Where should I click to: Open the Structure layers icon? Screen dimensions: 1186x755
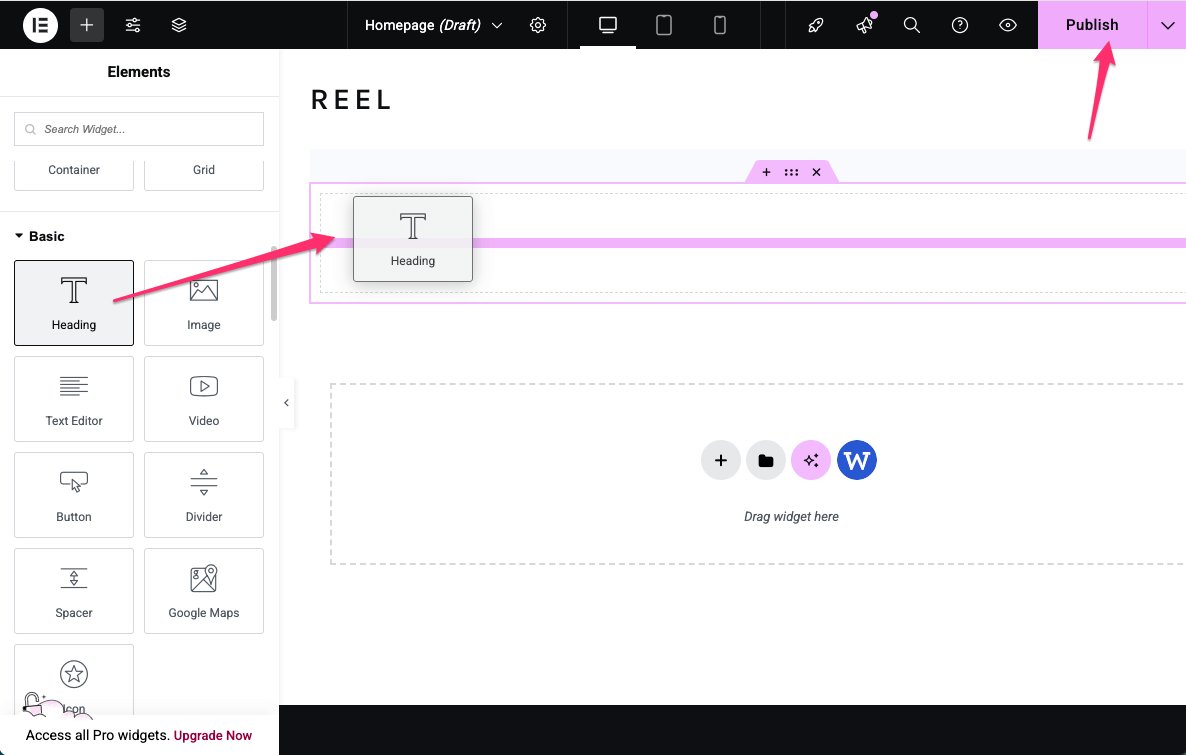click(179, 25)
